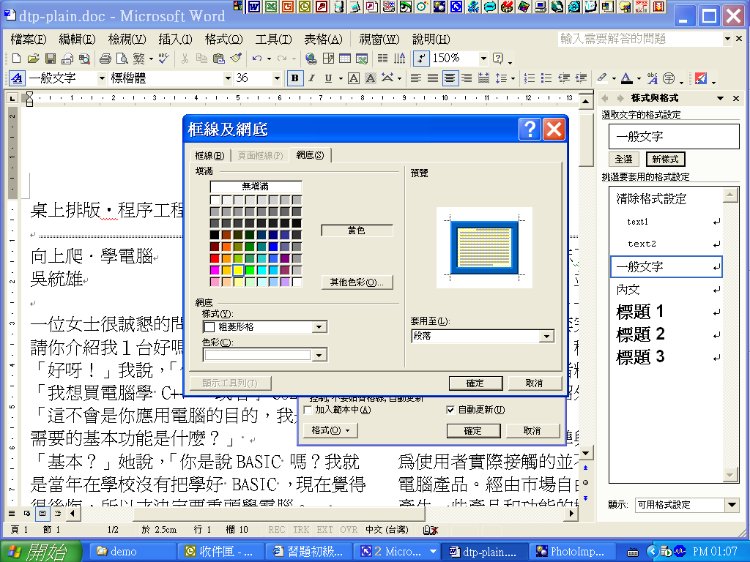Image resolution: width=750 pixels, height=562 pixels.
Task: Click the Tables and Borders icon
Action: [x=328, y=58]
